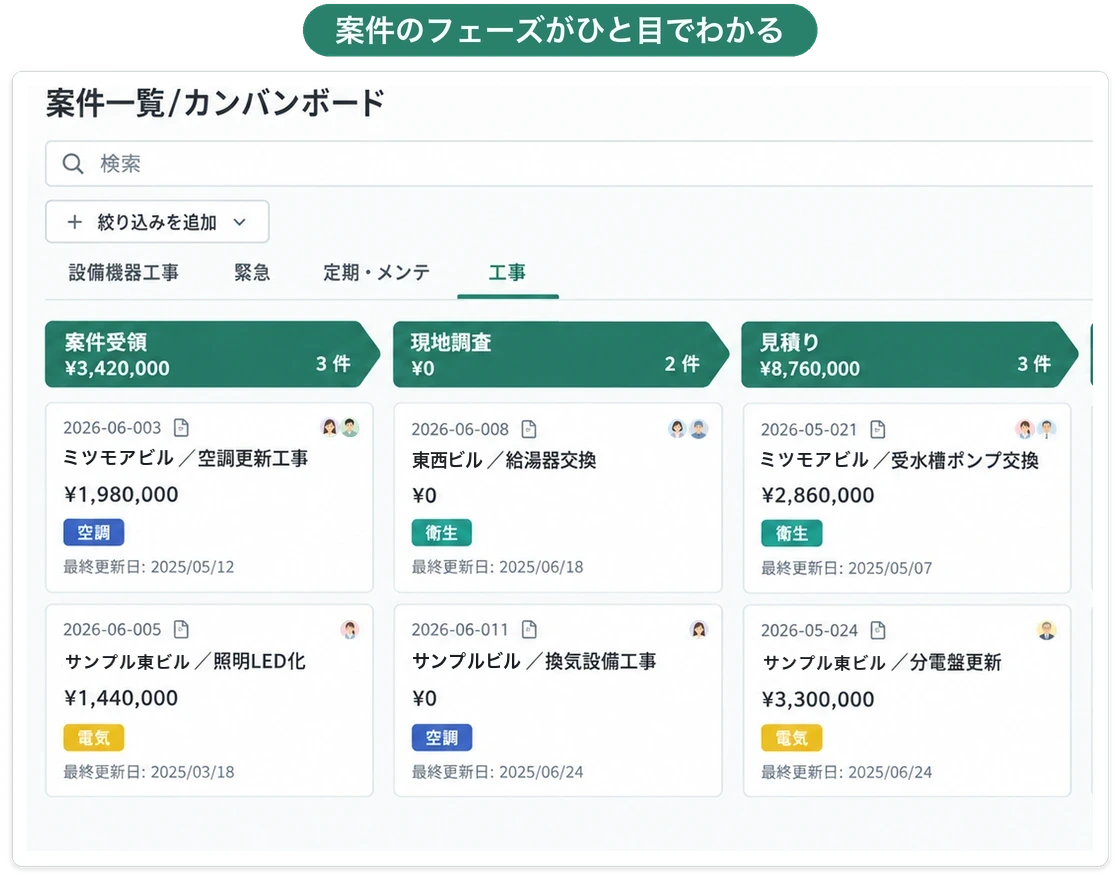Open document icon next to 2026-06-011
Viewport: 1120px width, 881px height.
pos(529,629)
